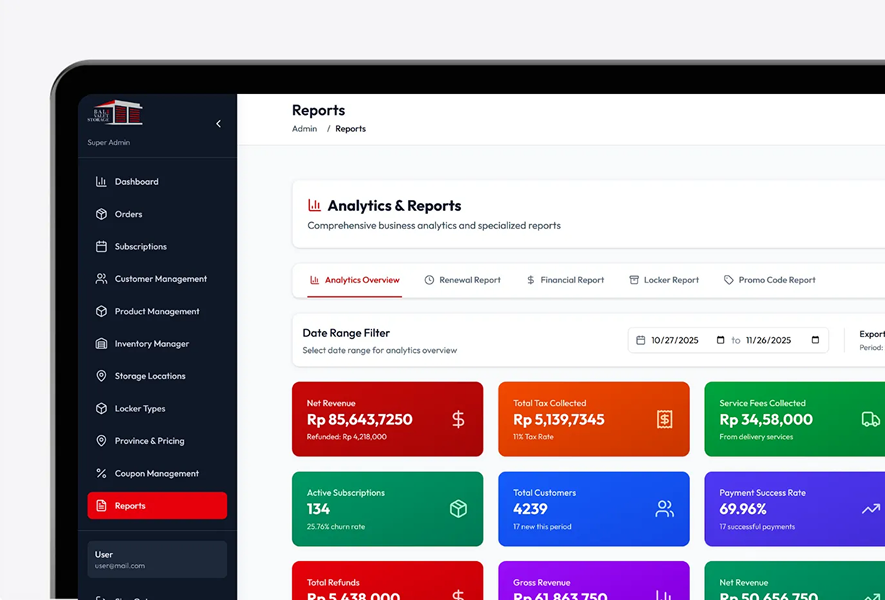Click the Inventory Manager warehouse icon

[x=101, y=344]
